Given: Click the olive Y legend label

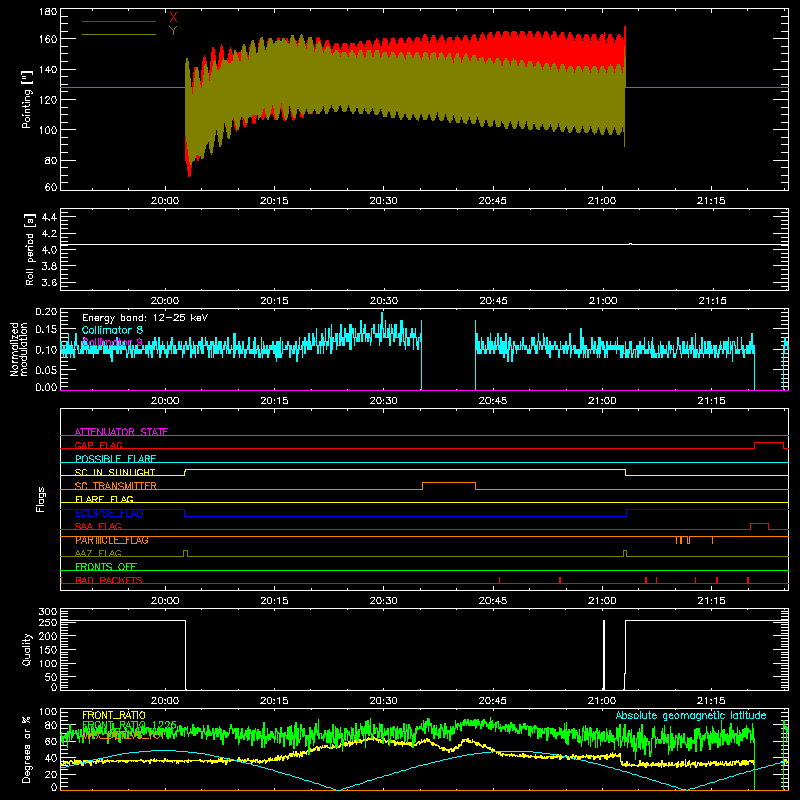Looking at the screenshot, I should [173, 31].
